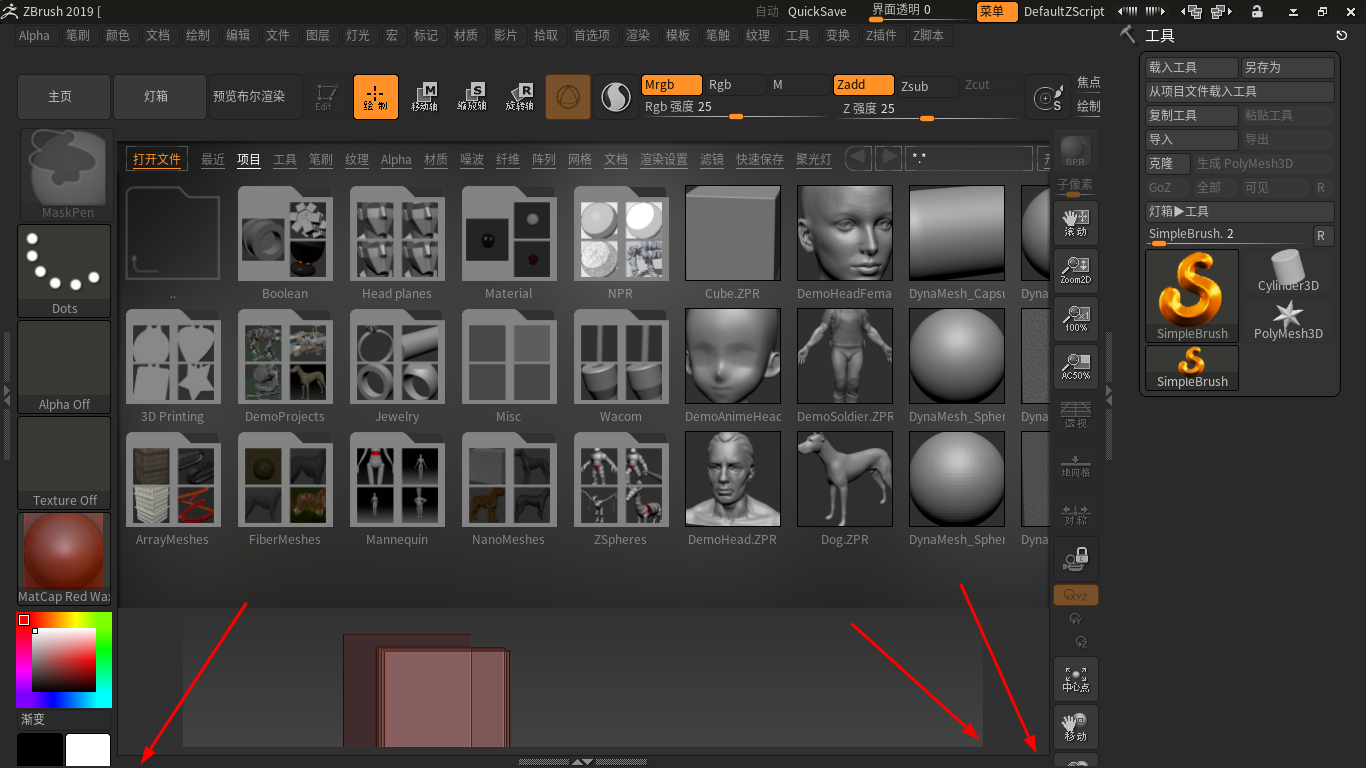1366x768 pixels.
Task: Open the 笔刷 menu in menu bar
Action: pyautogui.click(x=77, y=35)
